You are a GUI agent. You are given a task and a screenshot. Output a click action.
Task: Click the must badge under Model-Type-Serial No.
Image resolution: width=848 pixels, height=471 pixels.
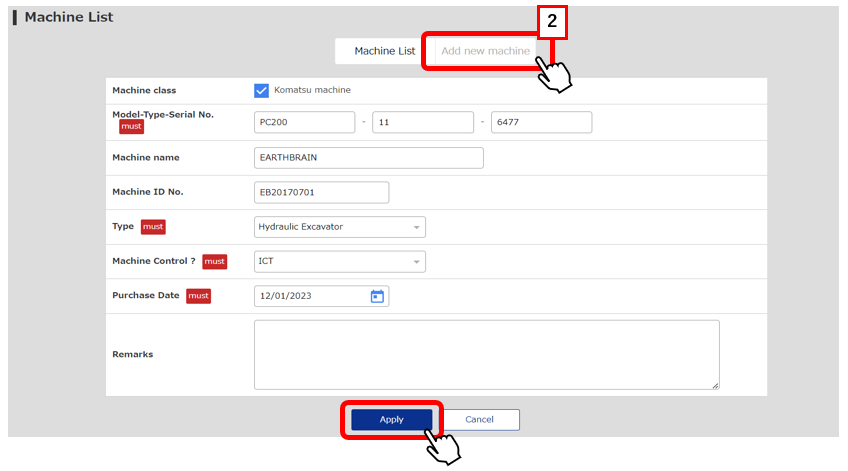click(131, 127)
